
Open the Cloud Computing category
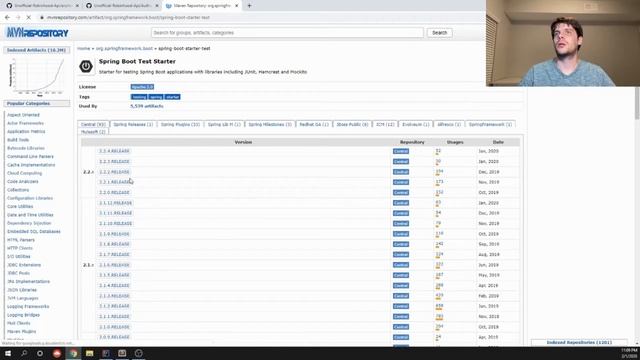(x=24, y=173)
